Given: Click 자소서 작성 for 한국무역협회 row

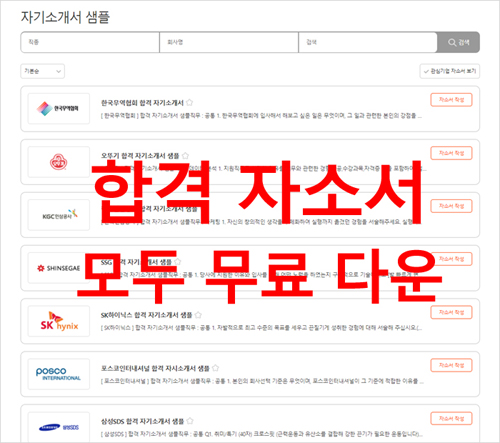Looking at the screenshot, I should tap(451, 100).
